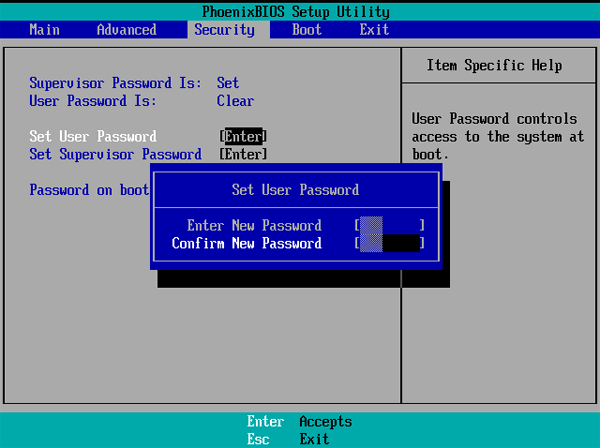Click Supervisor Password Is label
Screen dimensions: 600x448
coord(116,83)
